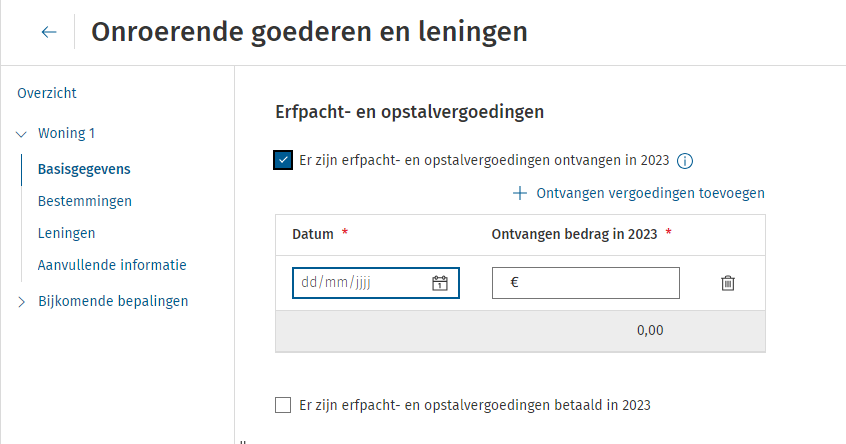Open the calendar date picker icon
Viewport: 846px width, 444px height.
pos(439,283)
